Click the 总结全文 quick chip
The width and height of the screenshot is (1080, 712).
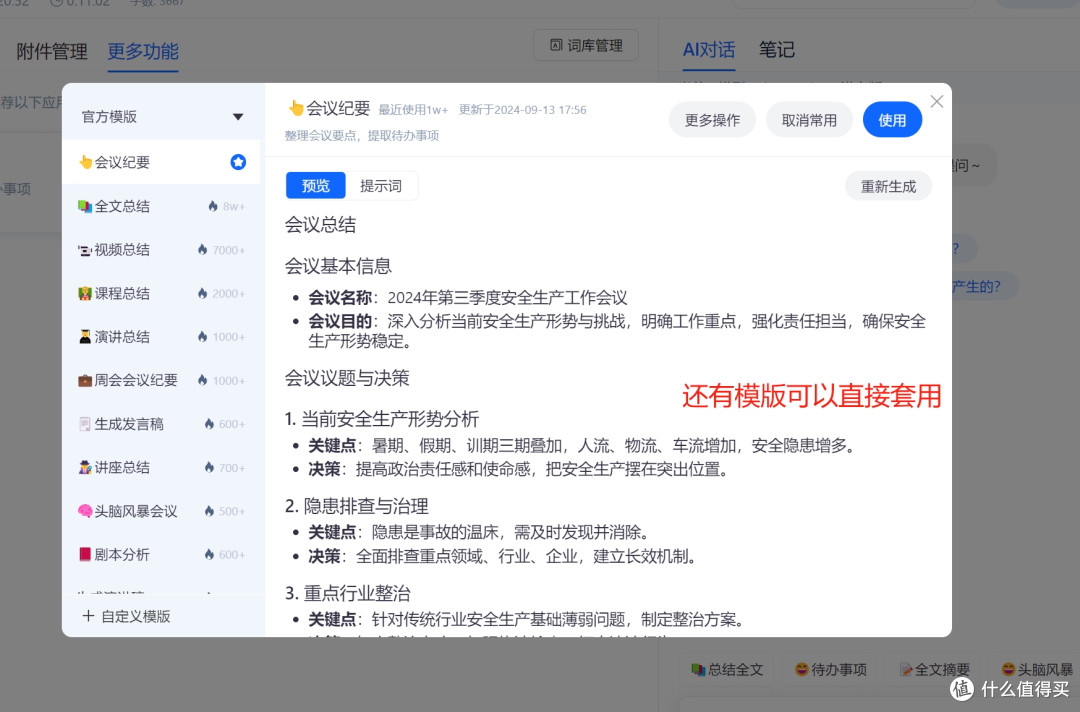pyautogui.click(x=727, y=669)
